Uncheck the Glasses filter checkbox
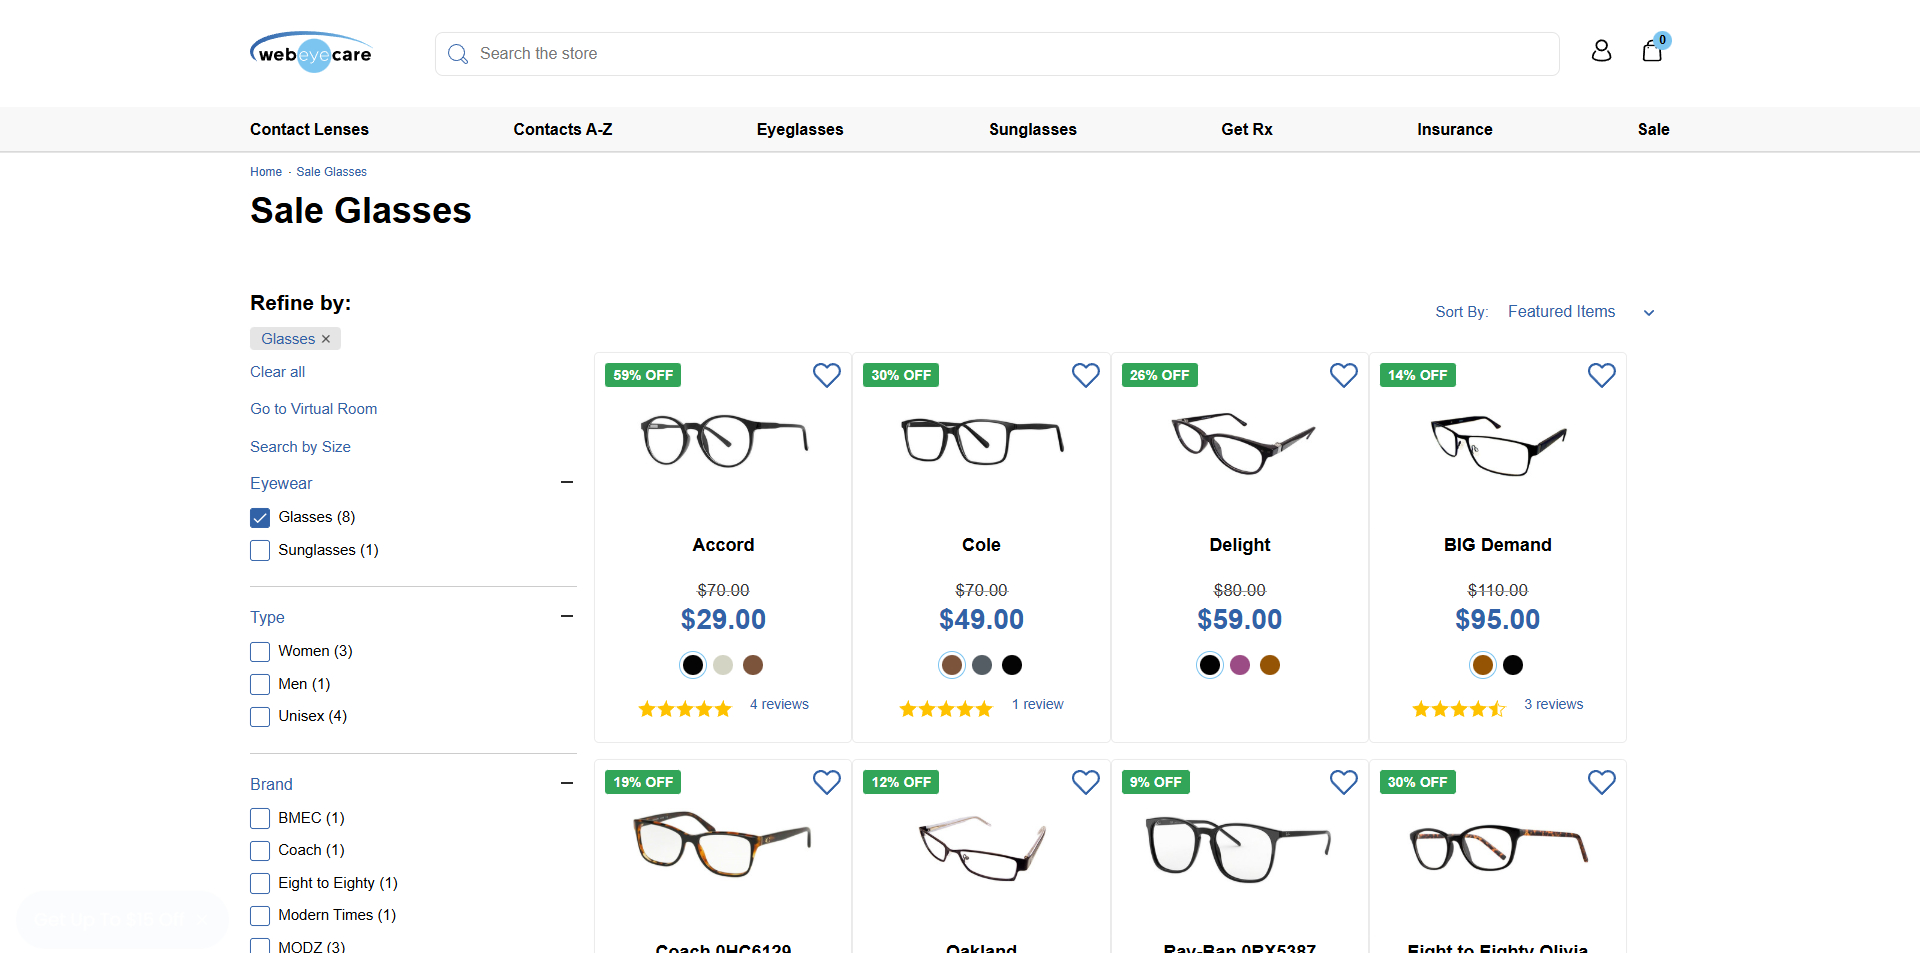 click(259, 517)
